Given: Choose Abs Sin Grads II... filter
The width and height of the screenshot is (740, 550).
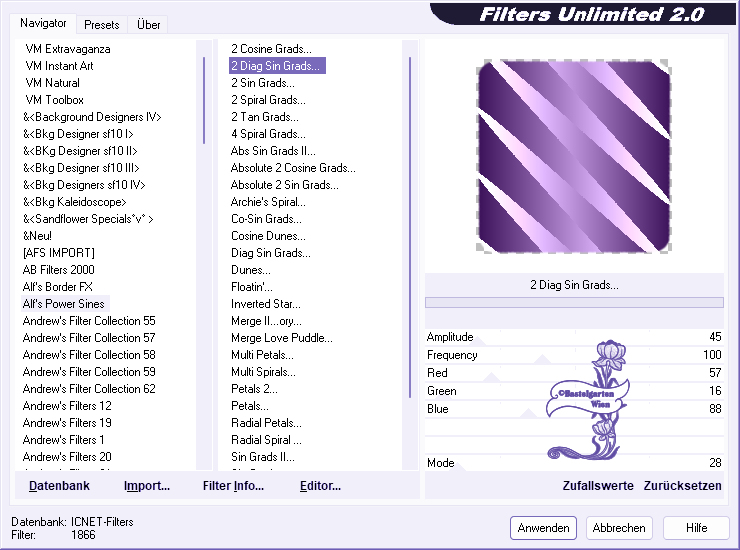Looking at the screenshot, I should tap(273, 151).
